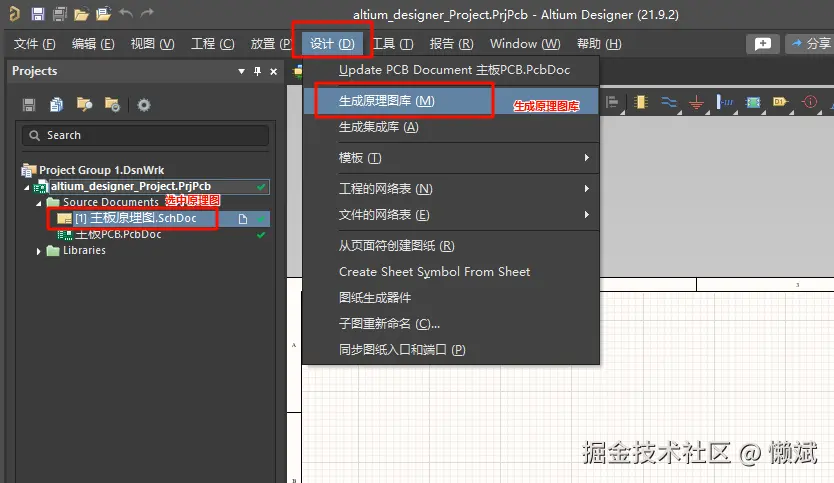This screenshot has height=483, width=834.
Task: Select altium_designer_Project.PrjPcb in the tree
Action: point(131,186)
